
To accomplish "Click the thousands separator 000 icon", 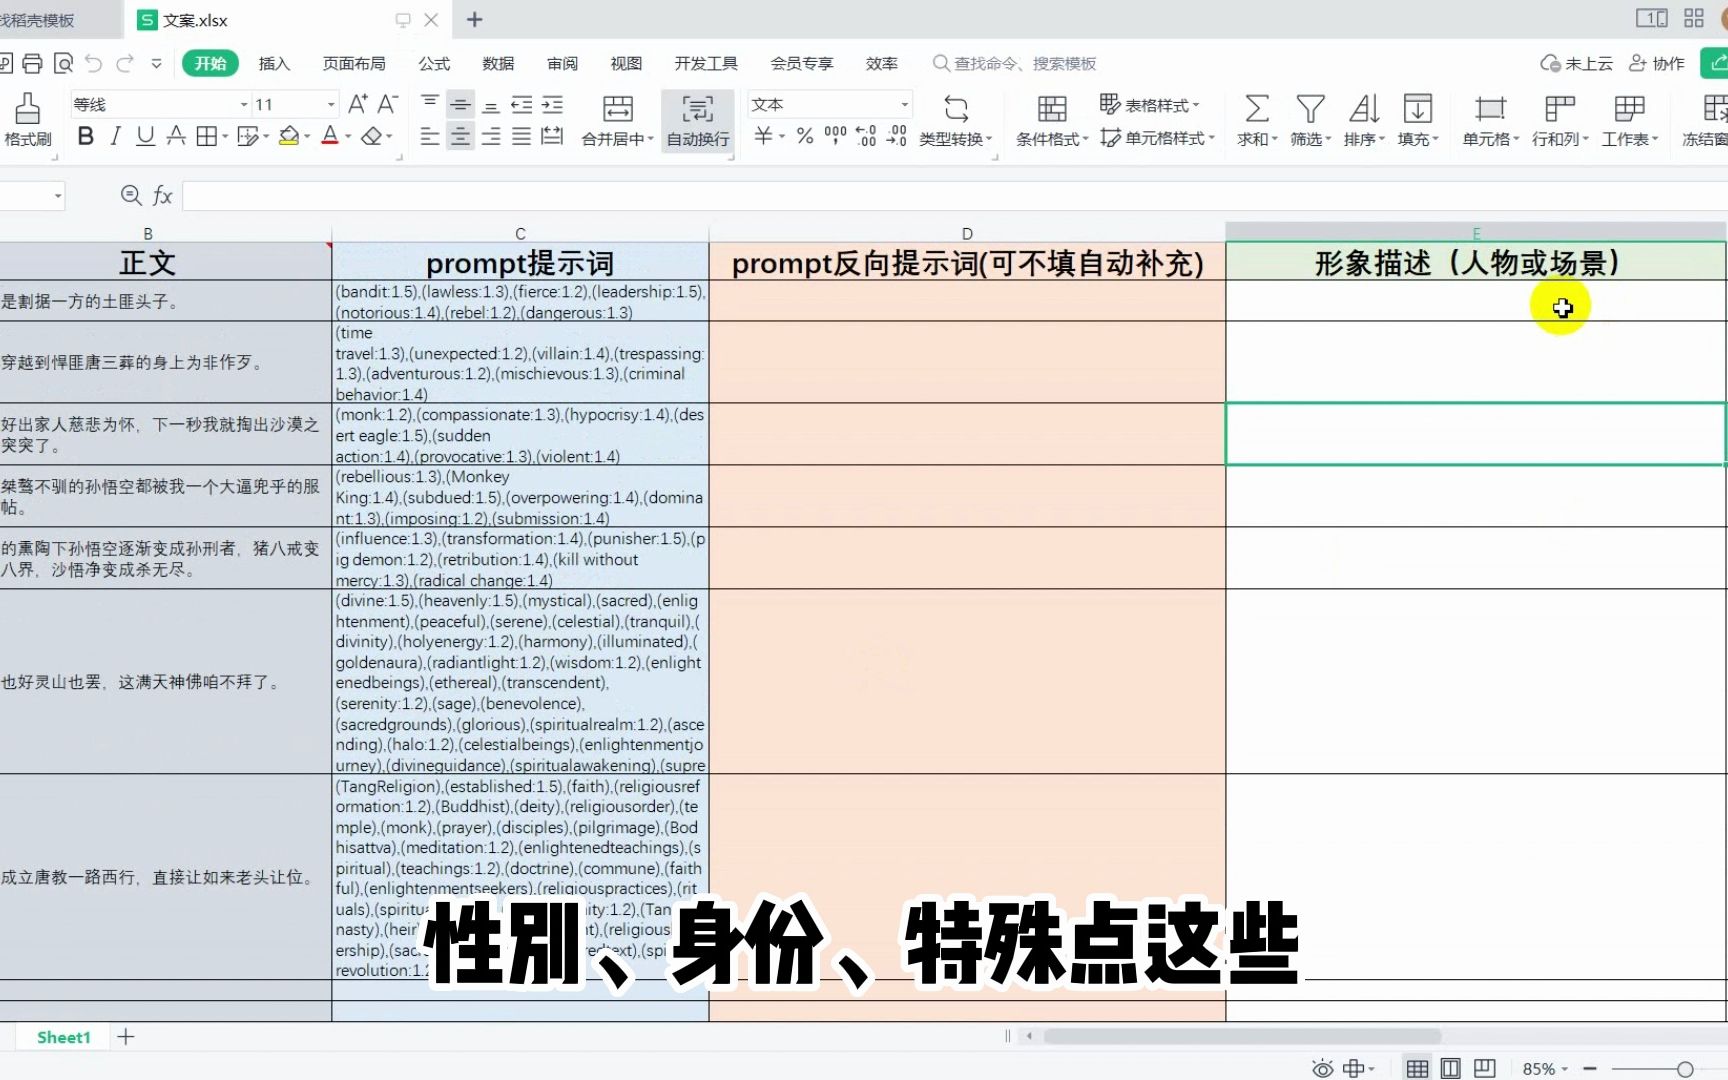I will coord(835,136).
